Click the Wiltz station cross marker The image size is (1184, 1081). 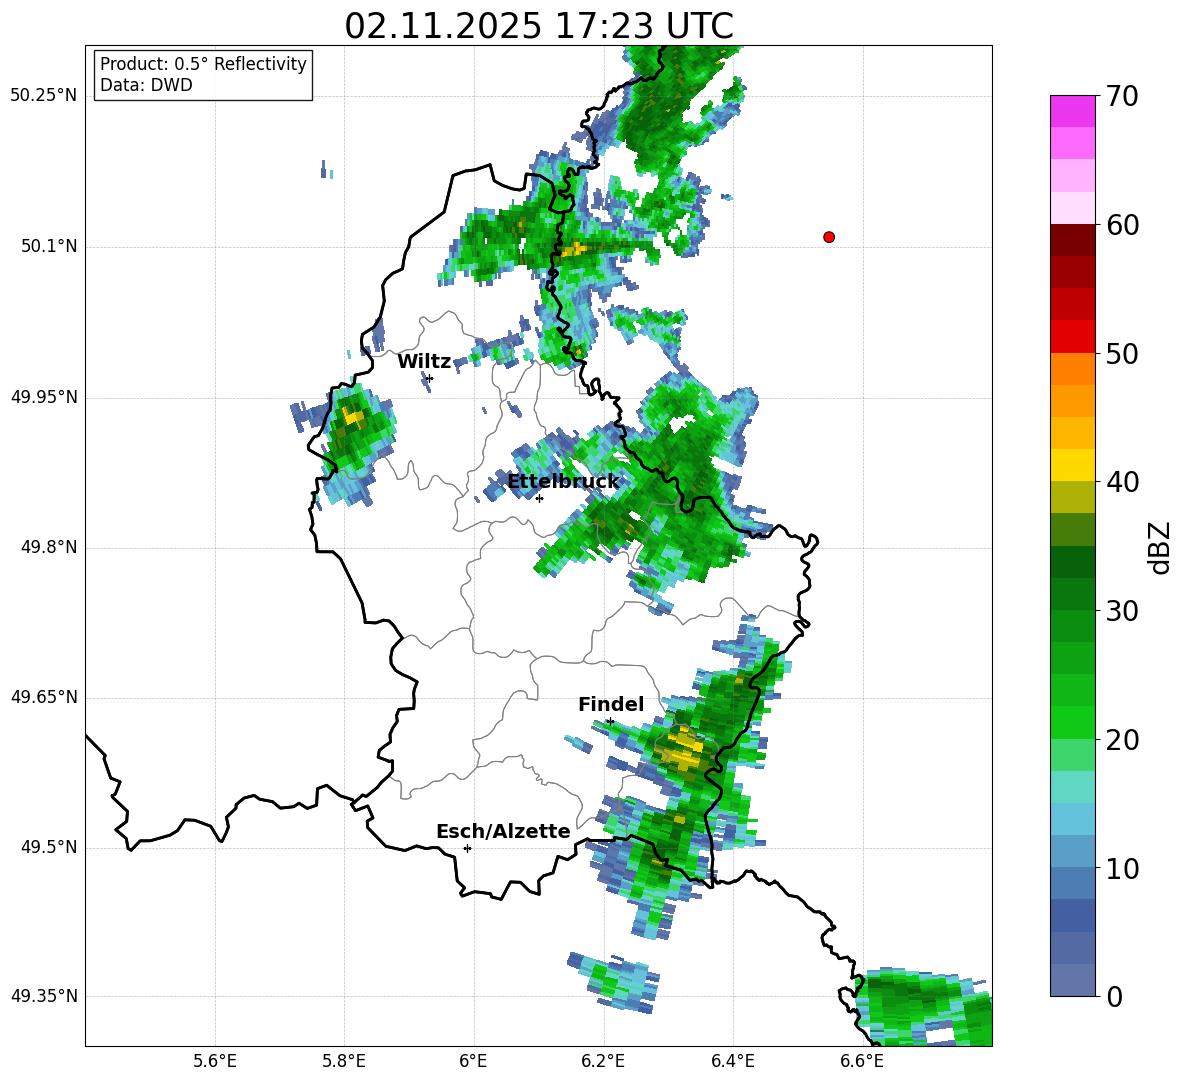(x=430, y=378)
